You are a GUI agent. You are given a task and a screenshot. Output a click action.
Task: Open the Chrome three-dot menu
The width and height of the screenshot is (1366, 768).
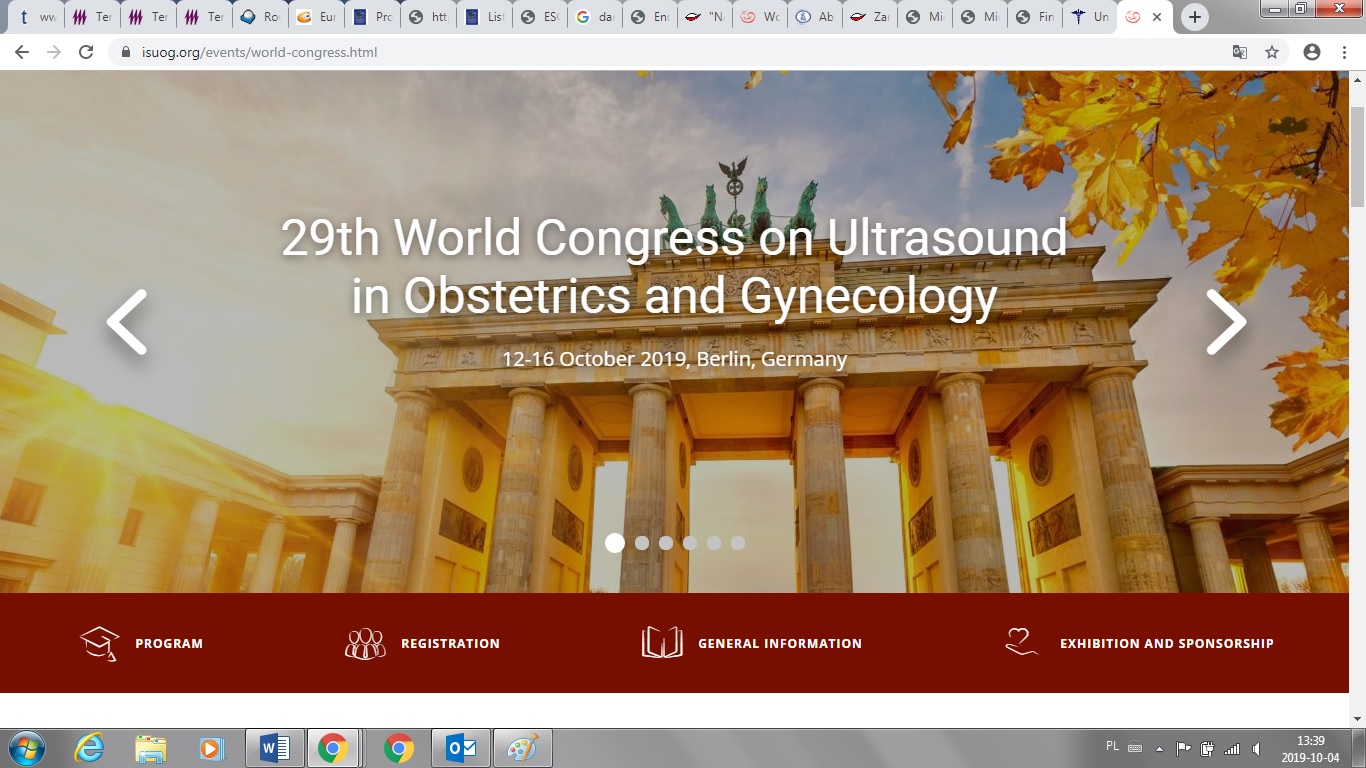1342,52
